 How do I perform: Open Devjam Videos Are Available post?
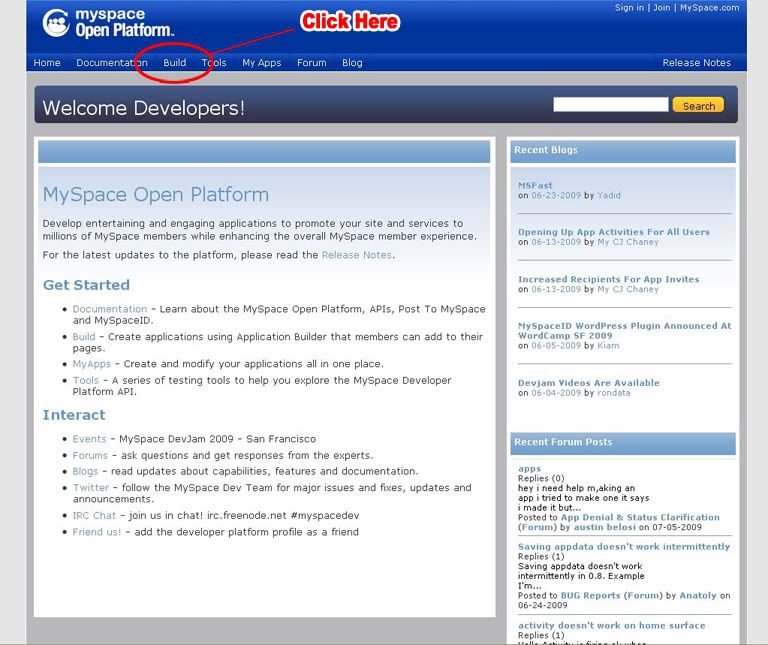(x=588, y=382)
